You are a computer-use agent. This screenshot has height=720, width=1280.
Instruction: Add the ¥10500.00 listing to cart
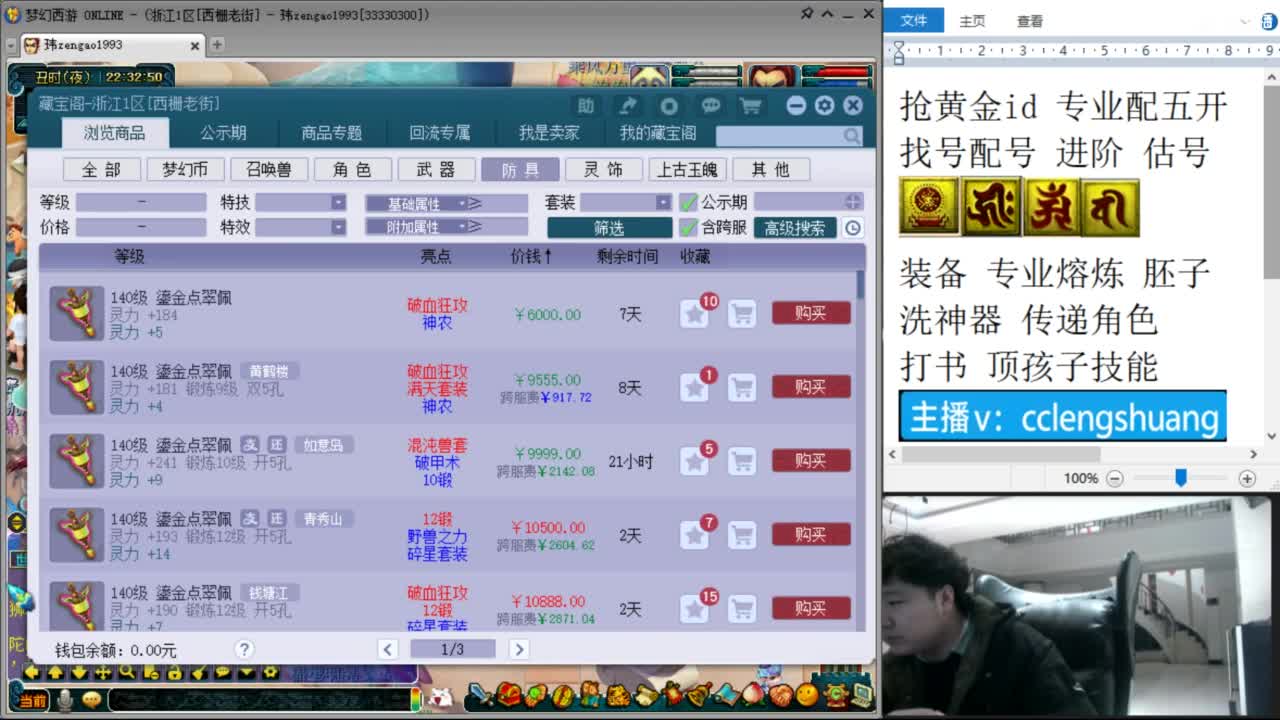[x=741, y=535]
